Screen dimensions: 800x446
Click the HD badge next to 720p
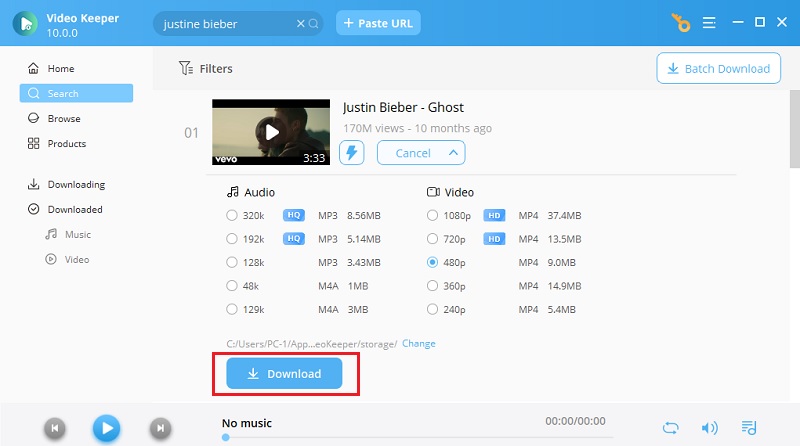point(494,239)
